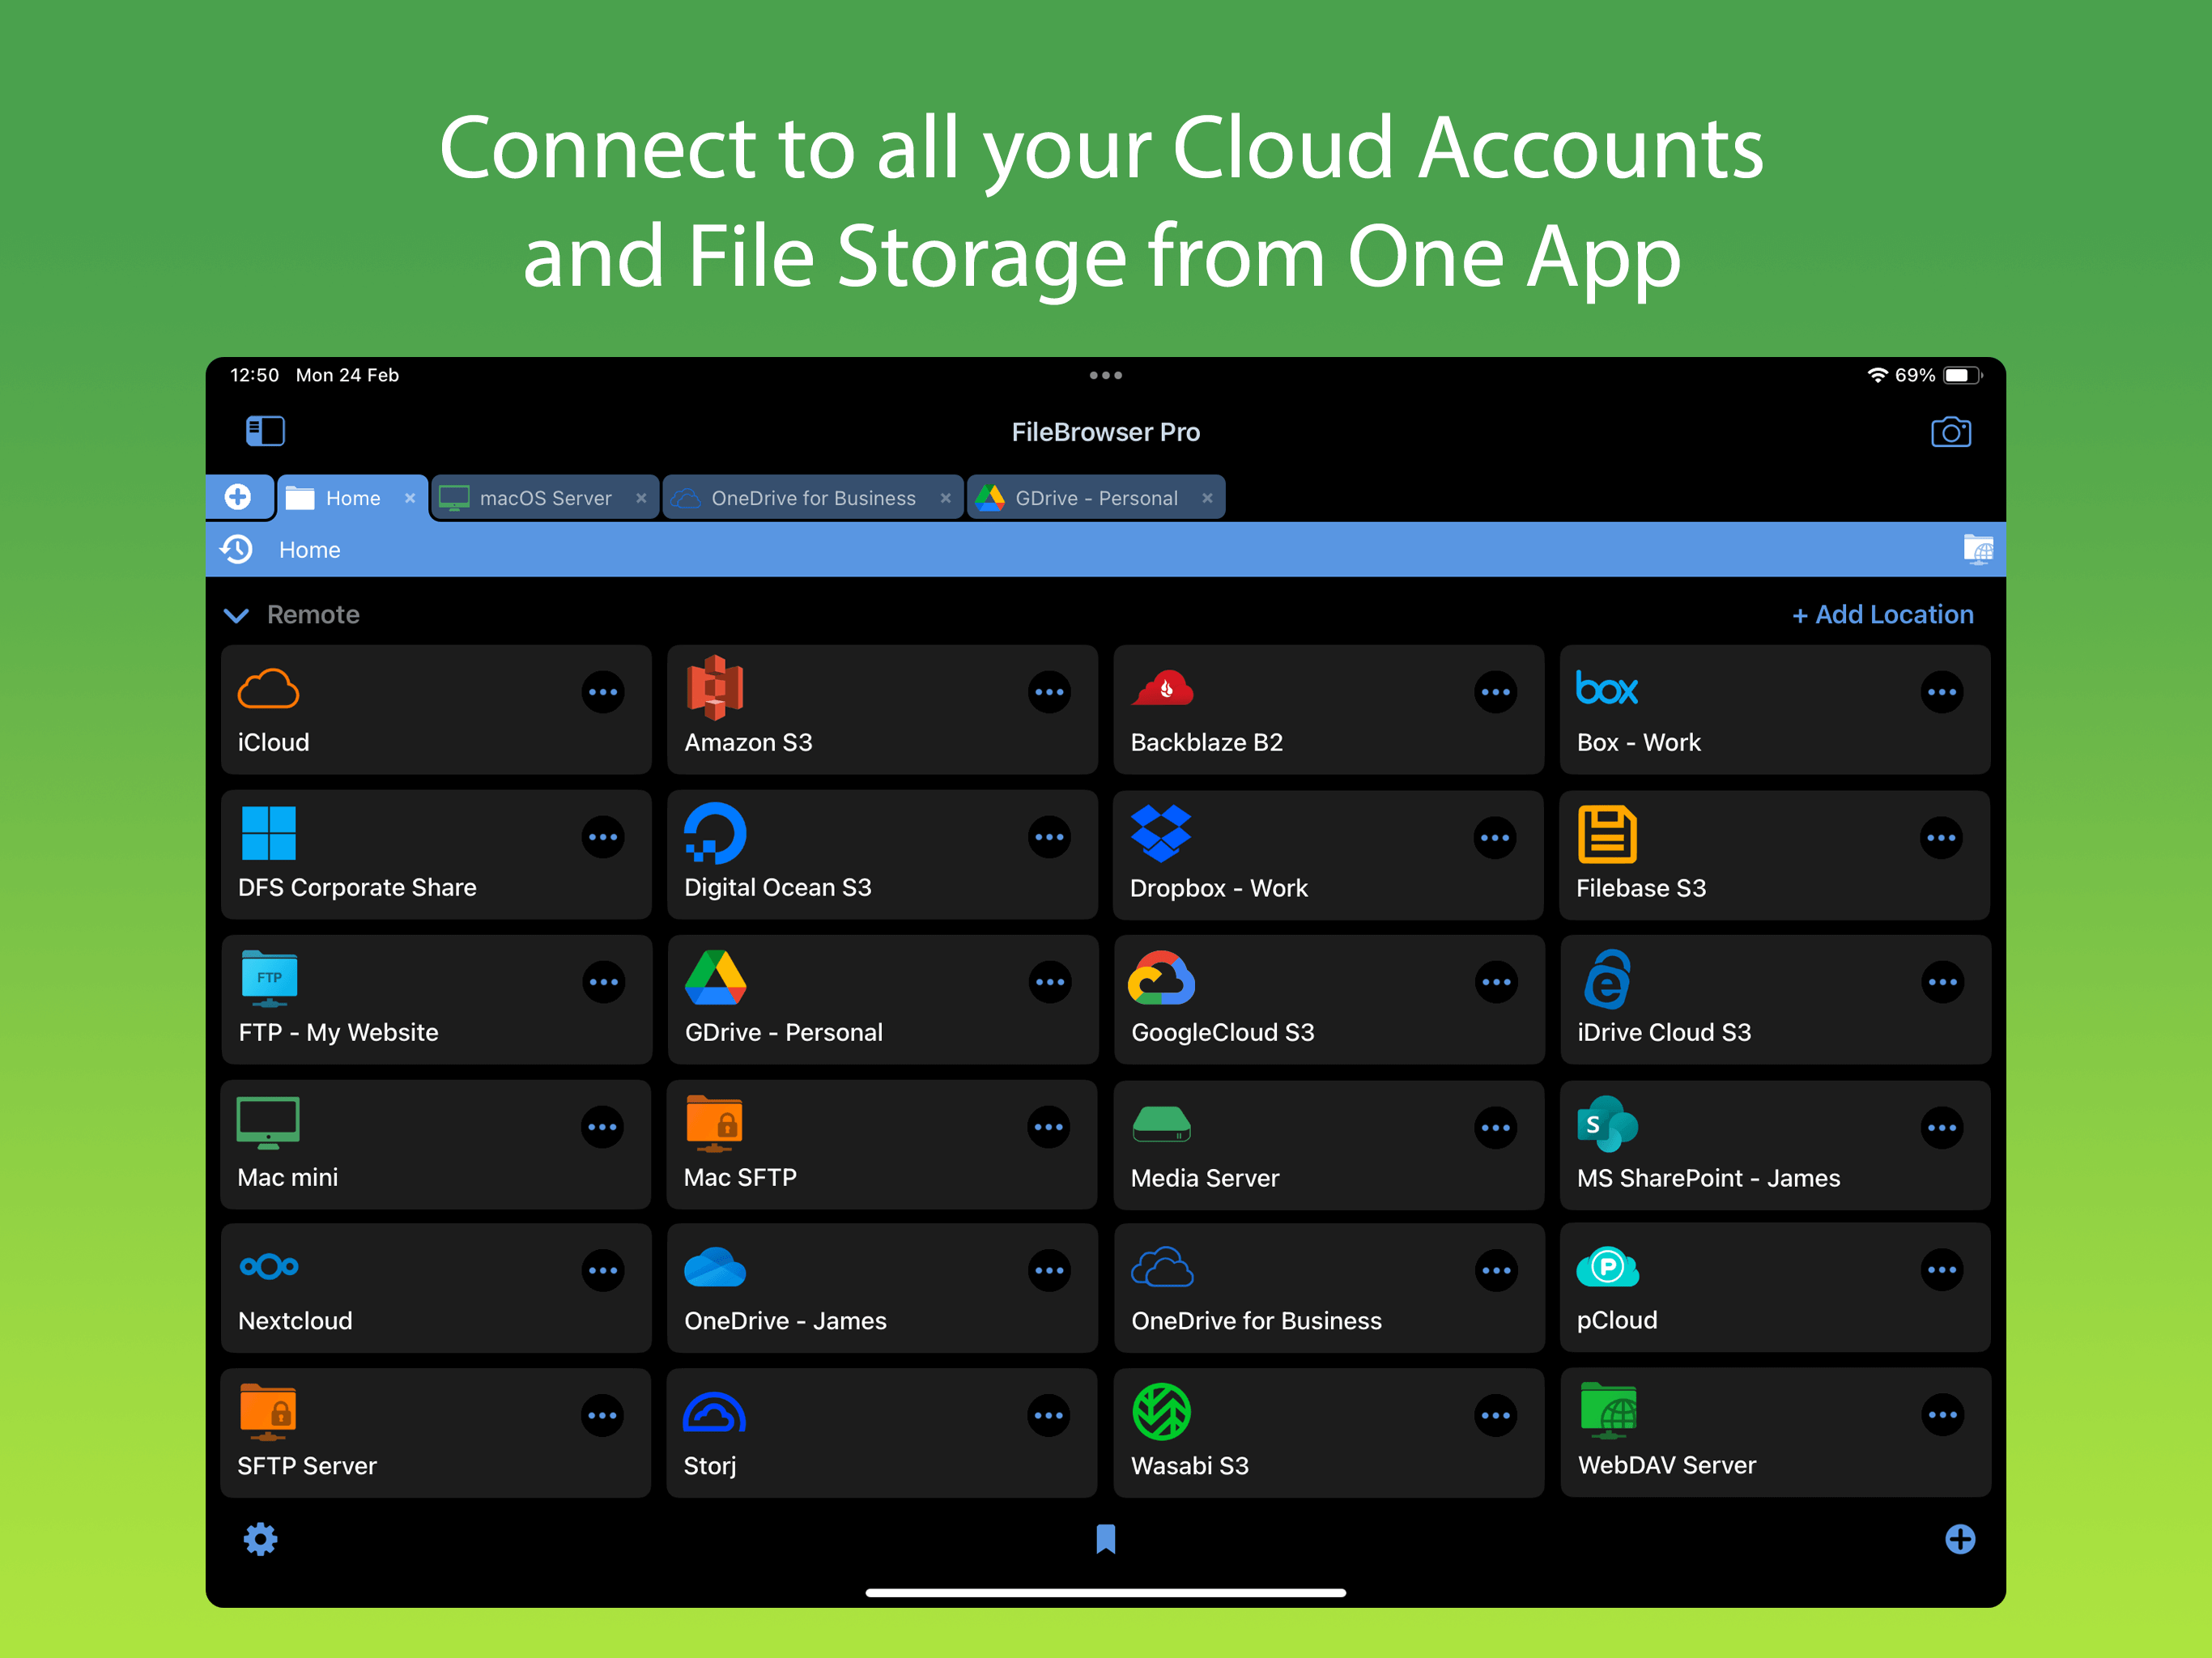Tap the Wi-Fi indicator in the status bar
Image resolution: width=2212 pixels, height=1658 pixels.
point(1877,375)
